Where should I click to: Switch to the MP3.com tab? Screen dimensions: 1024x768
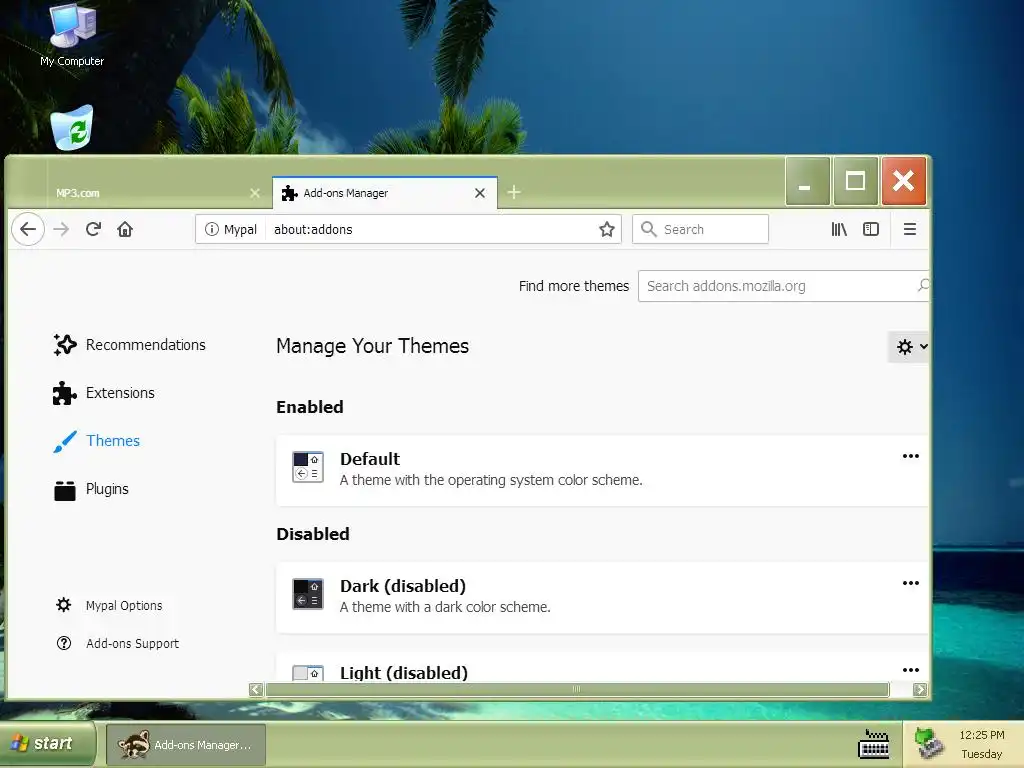click(x=158, y=193)
